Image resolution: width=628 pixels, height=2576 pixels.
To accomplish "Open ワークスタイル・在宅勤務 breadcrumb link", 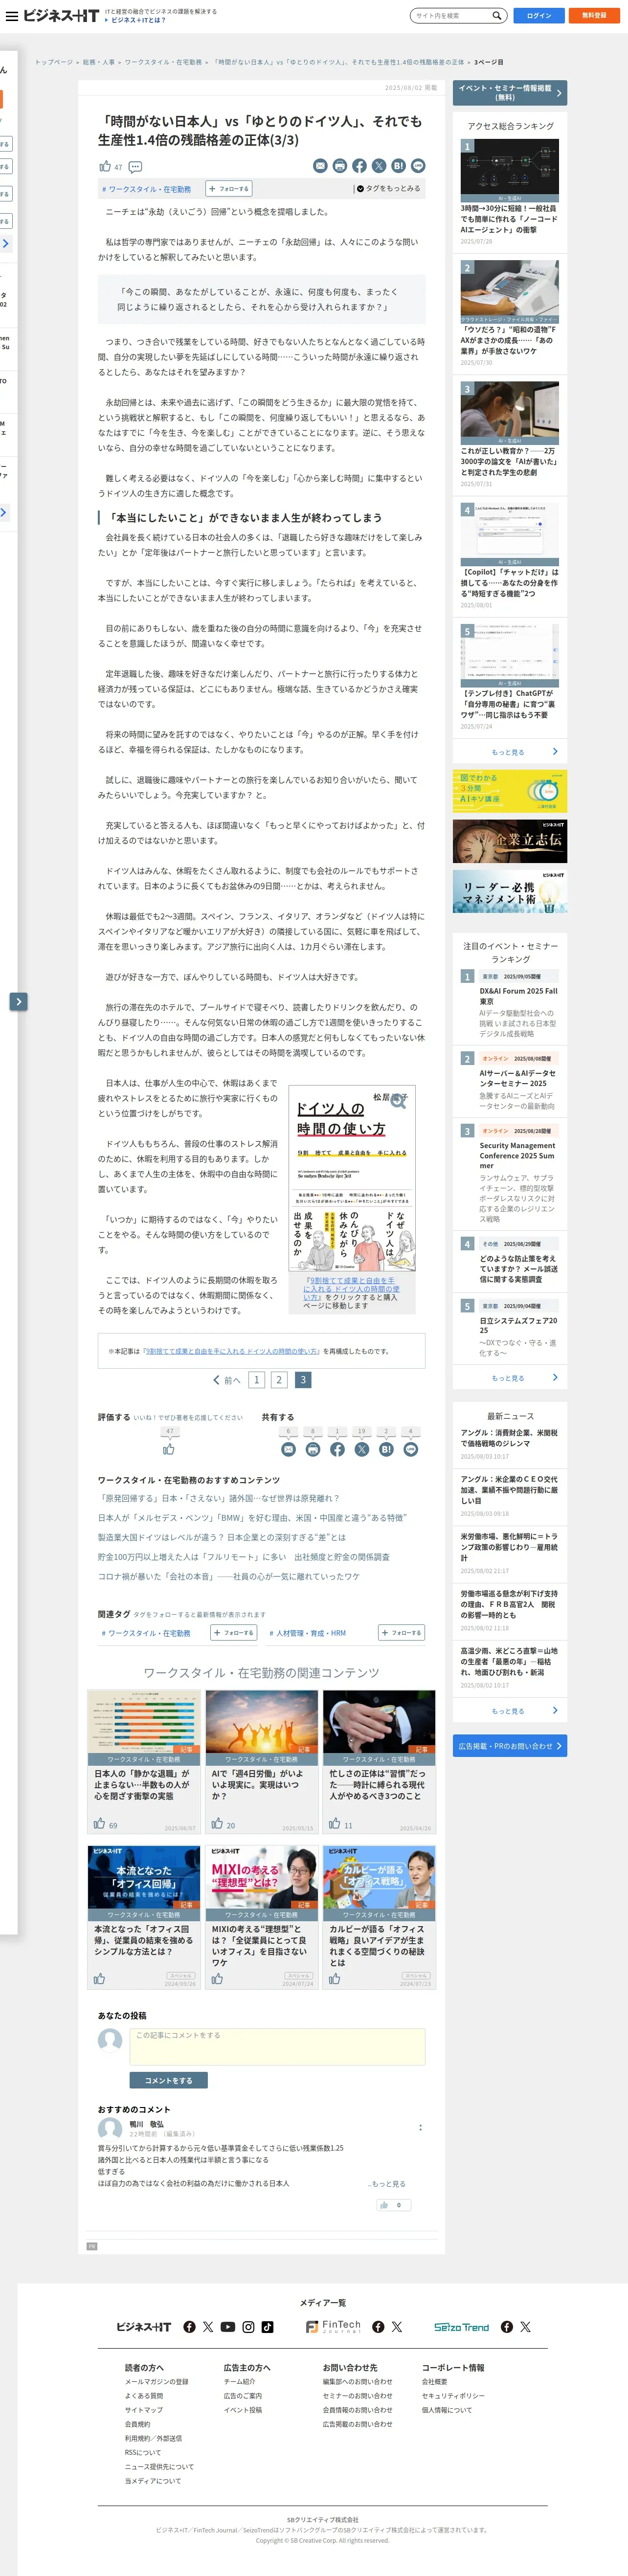I will click(x=163, y=62).
